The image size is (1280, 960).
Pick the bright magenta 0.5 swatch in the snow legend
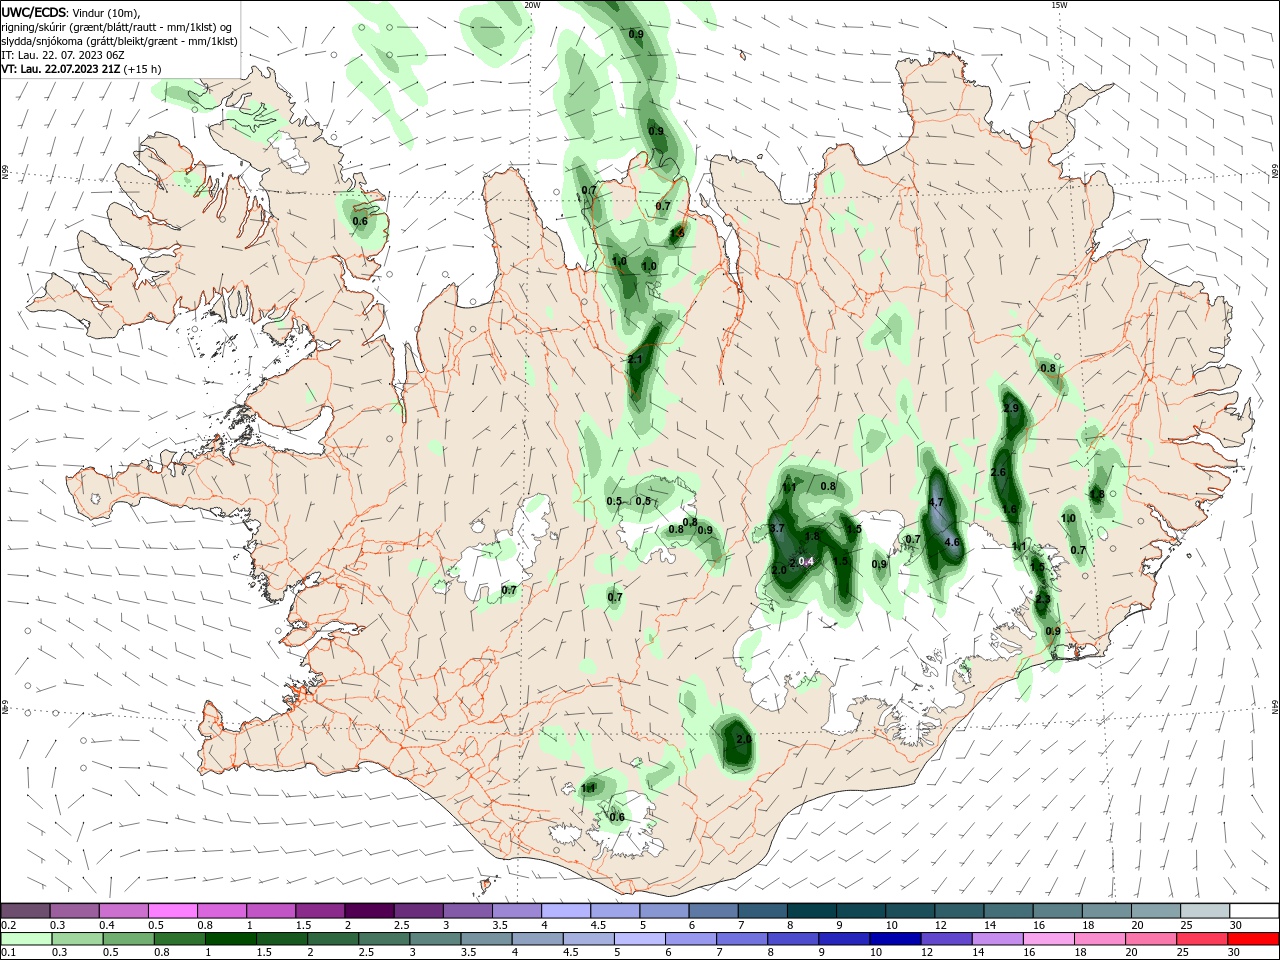[x=173, y=911]
